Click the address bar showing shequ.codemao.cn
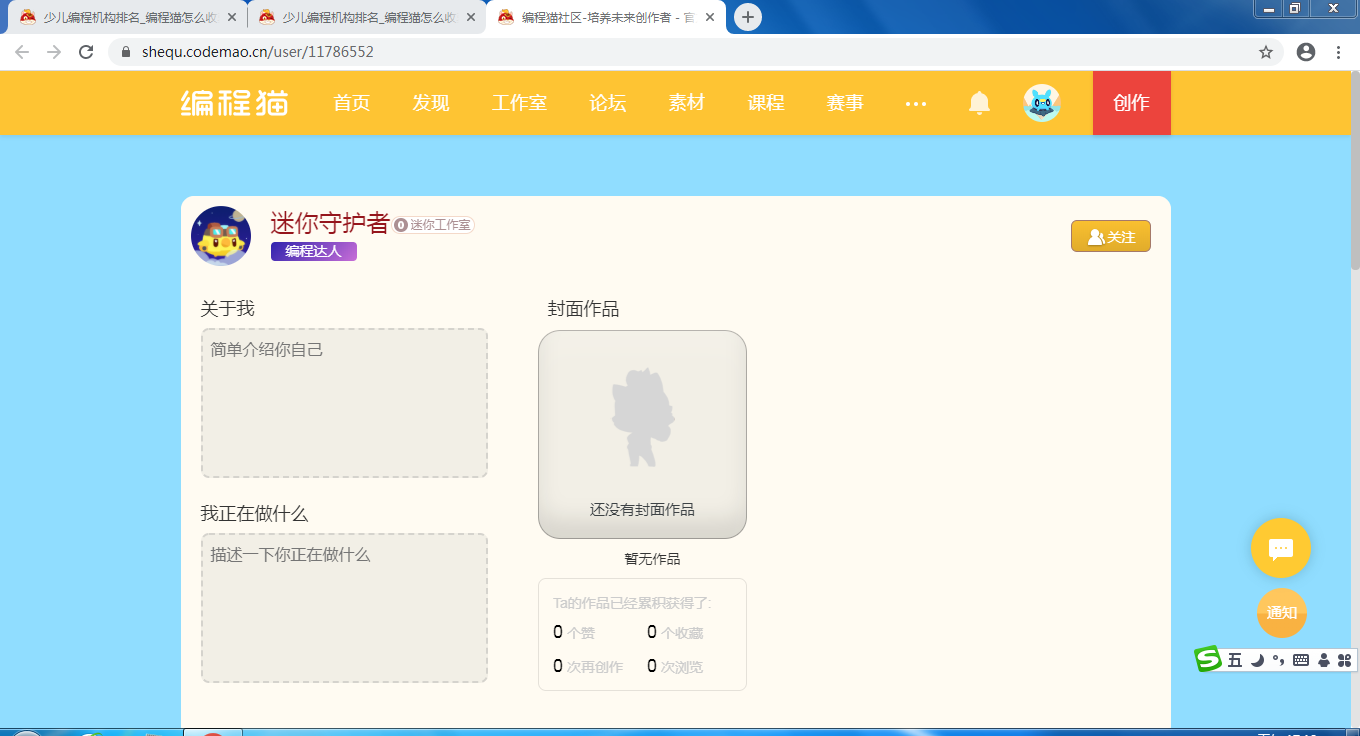 coord(695,52)
